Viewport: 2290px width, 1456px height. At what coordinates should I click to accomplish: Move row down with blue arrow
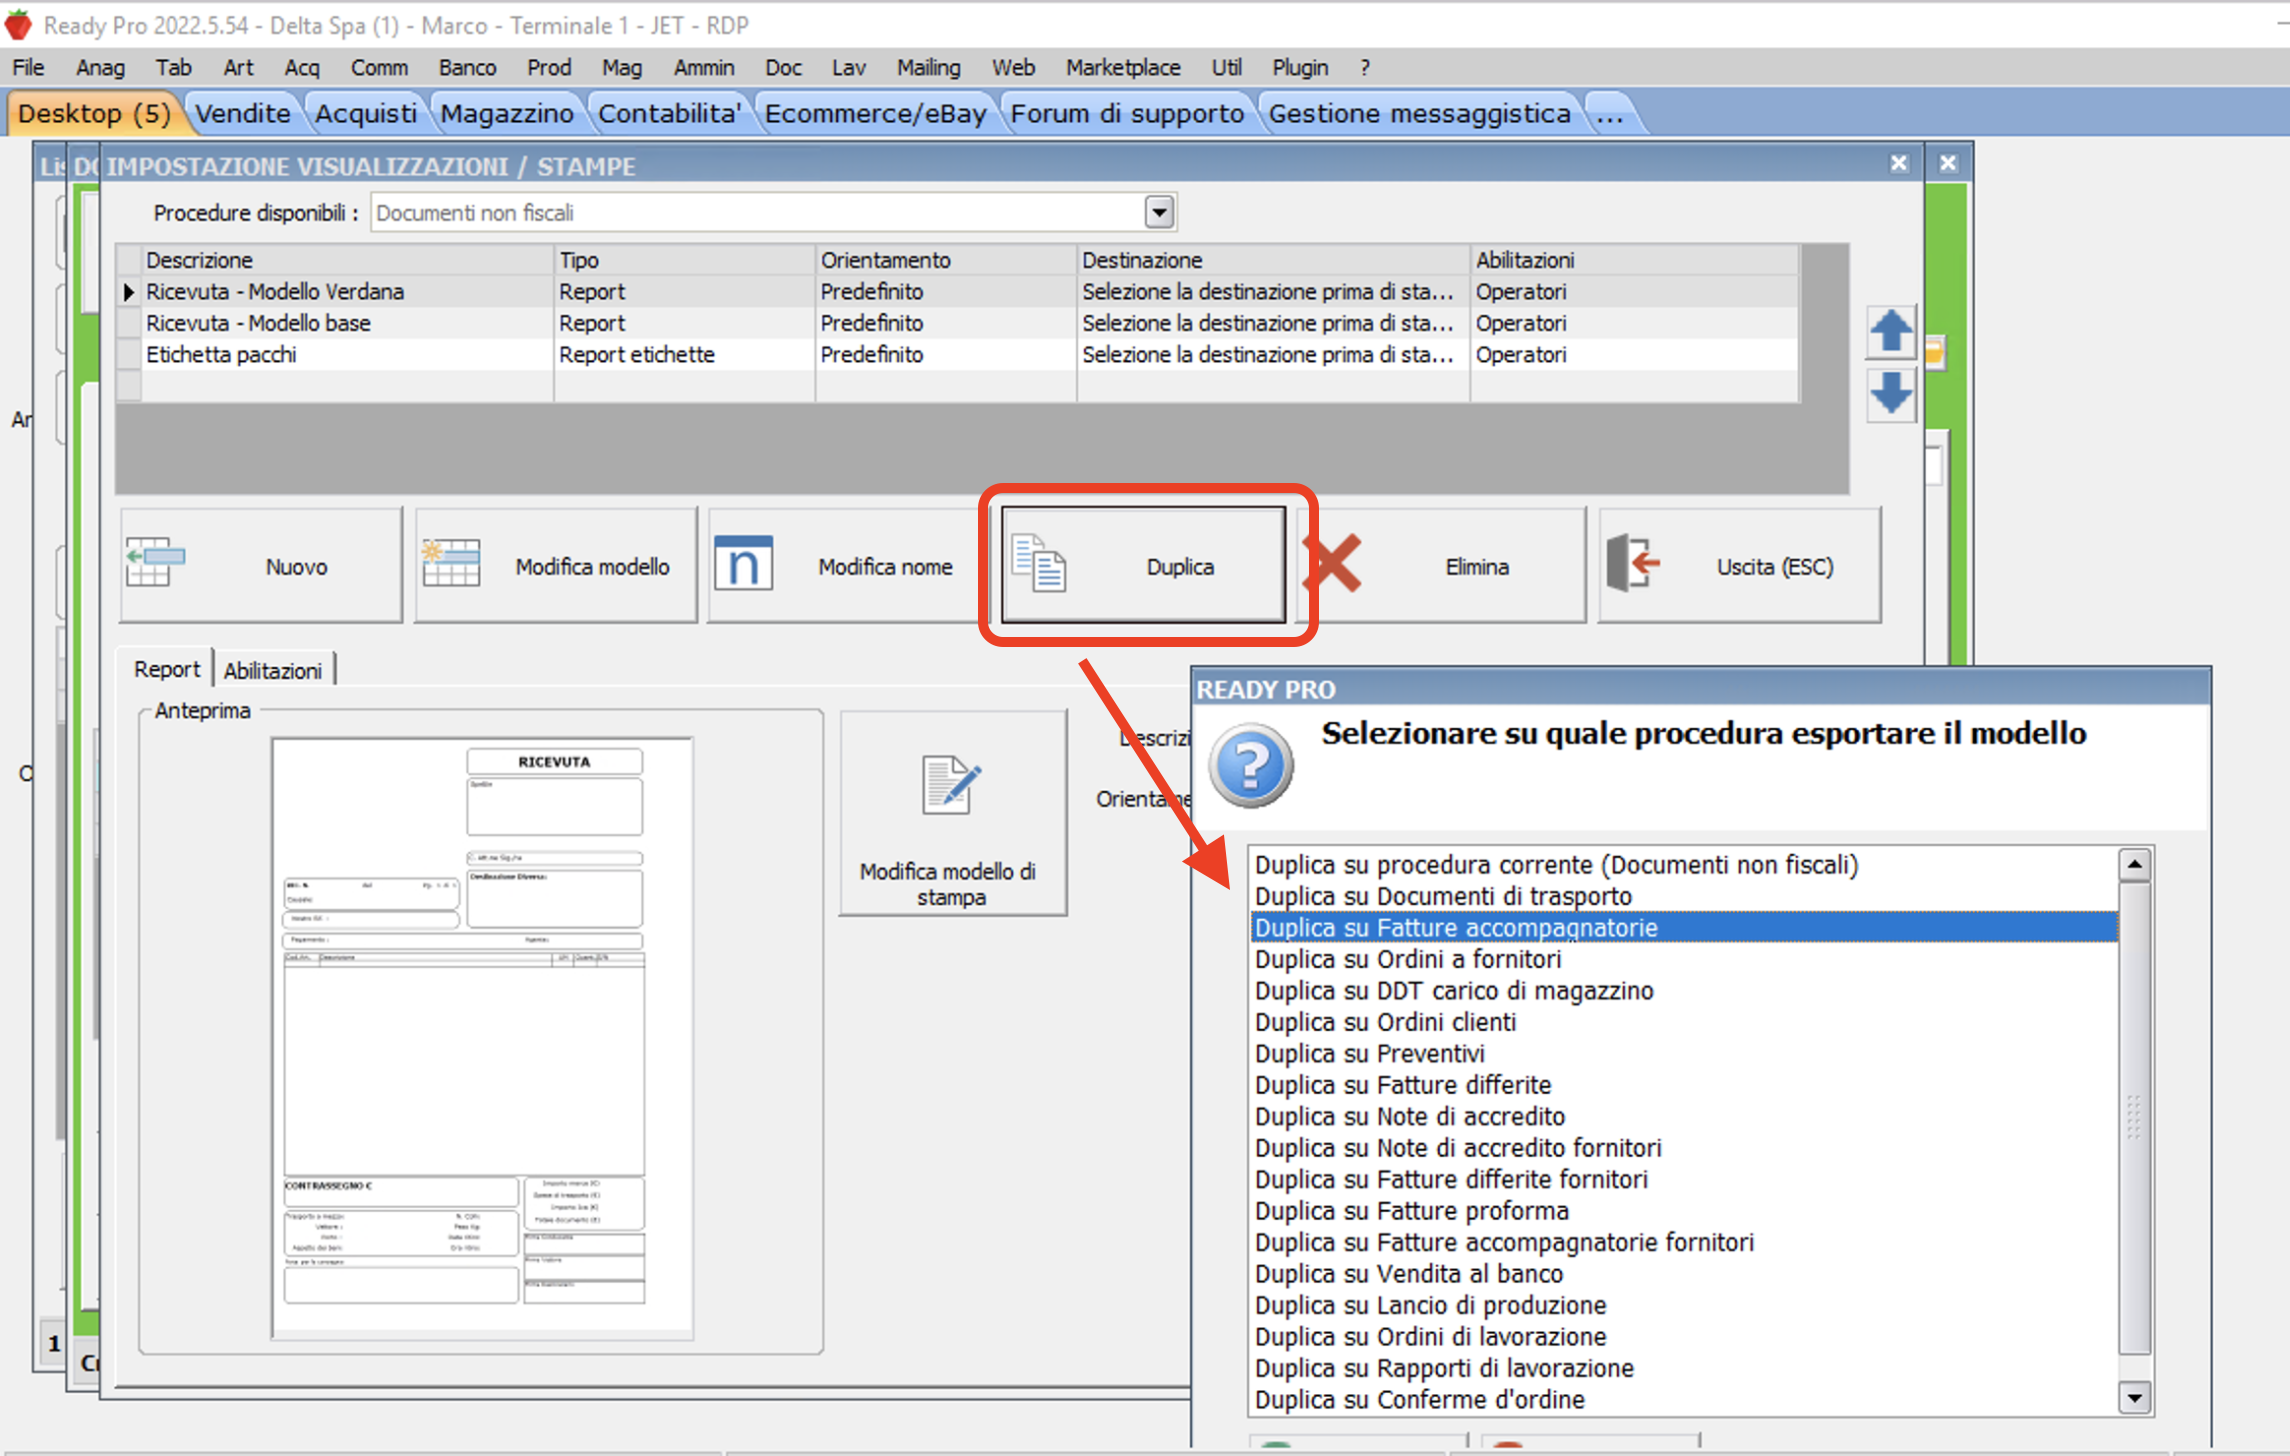pyautogui.click(x=1889, y=393)
